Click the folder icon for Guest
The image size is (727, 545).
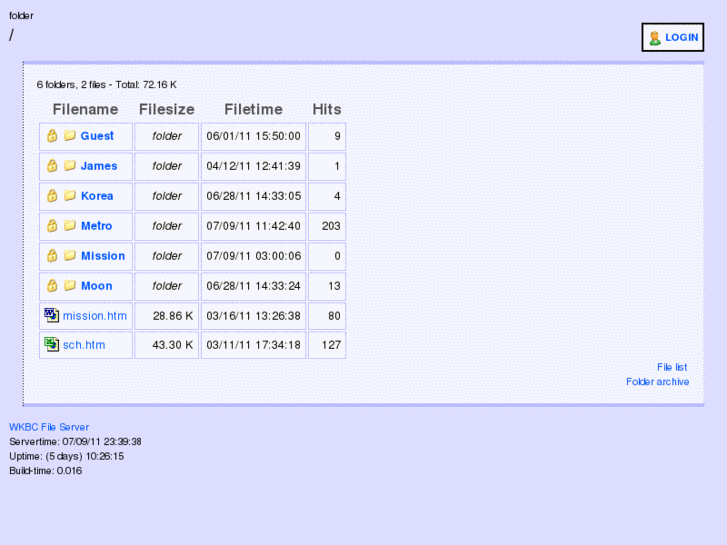(x=70, y=135)
